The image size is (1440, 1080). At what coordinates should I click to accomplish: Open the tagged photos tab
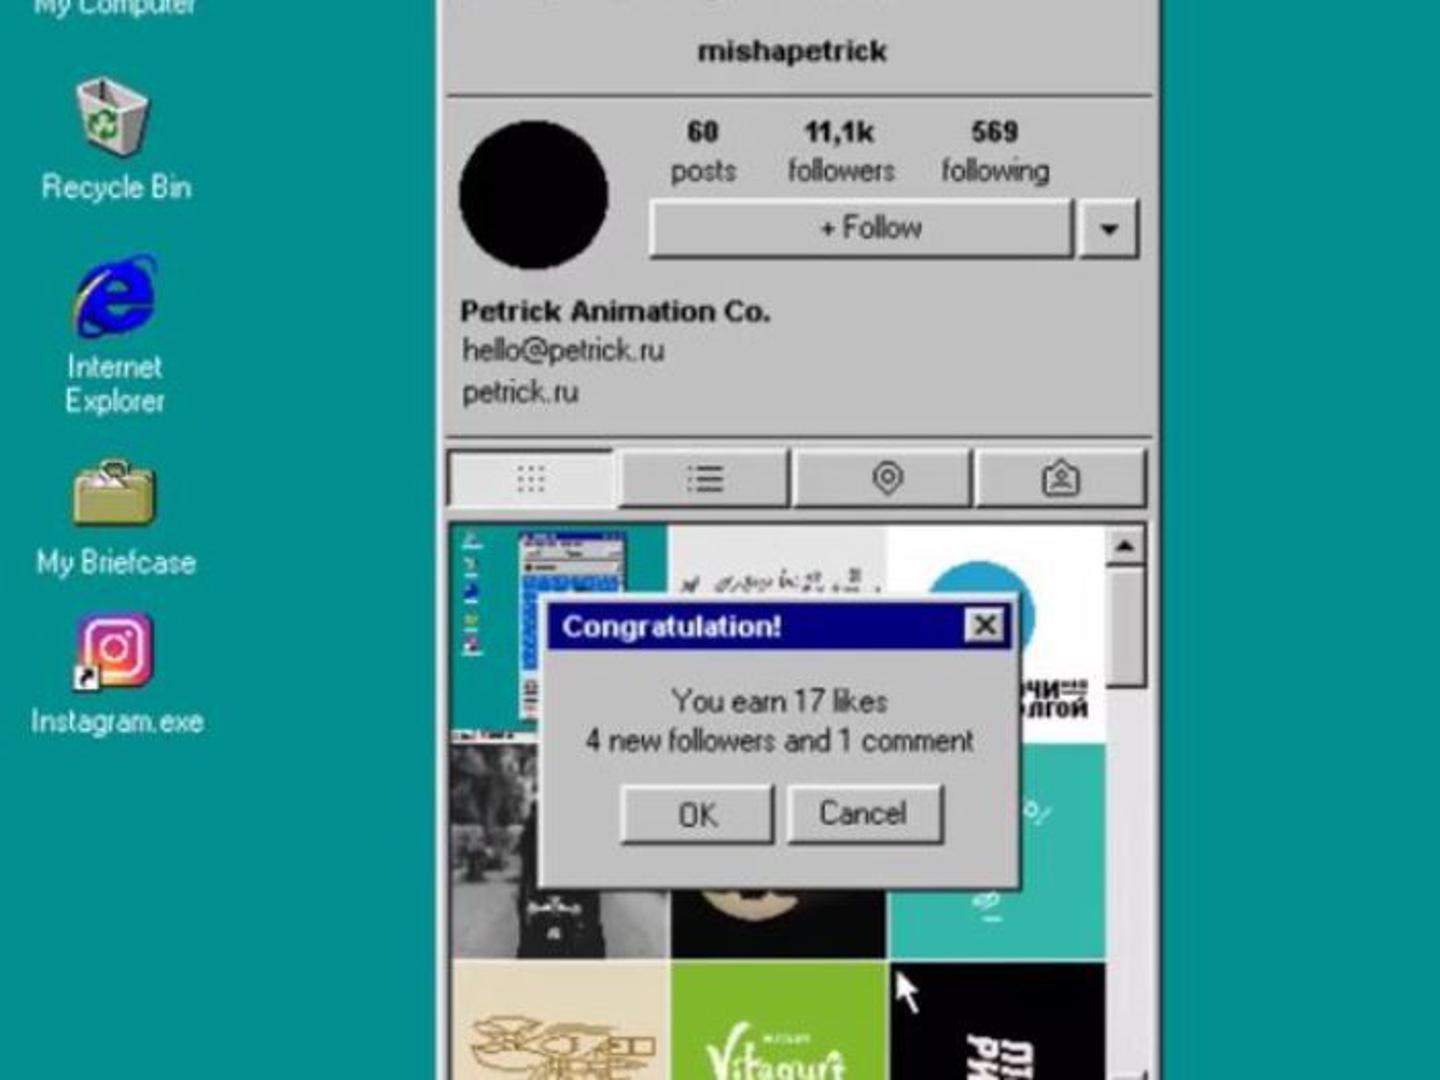point(1060,479)
